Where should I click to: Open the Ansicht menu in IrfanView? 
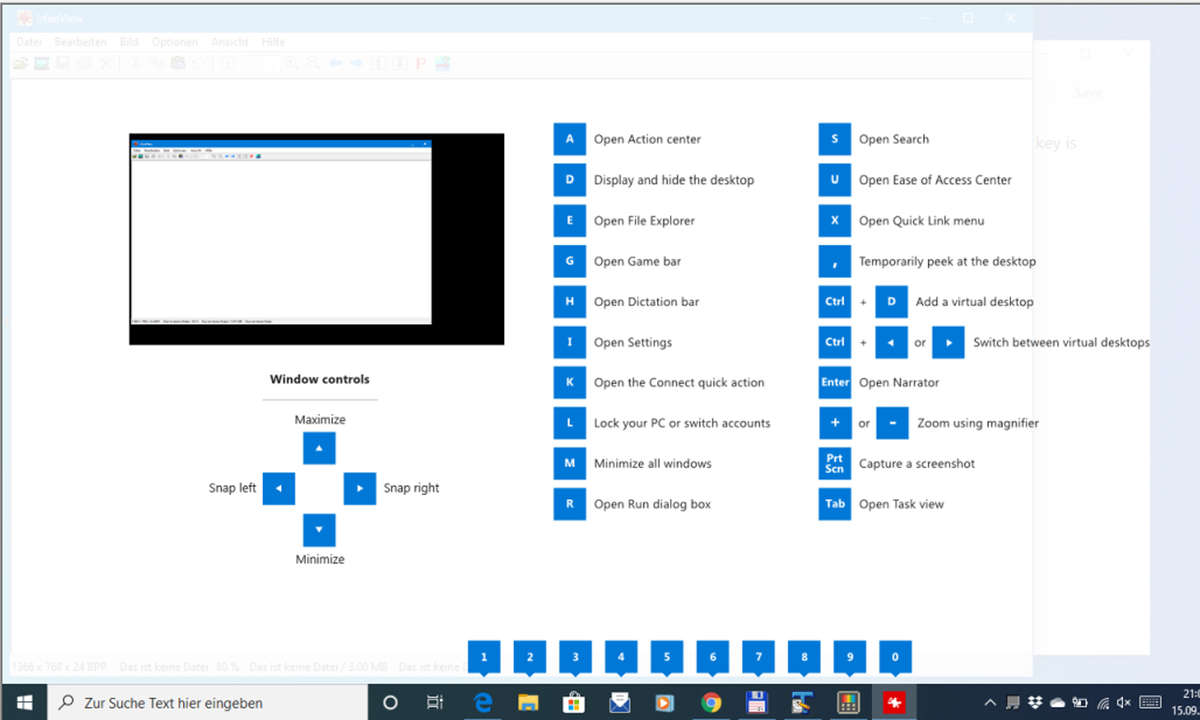(230, 42)
